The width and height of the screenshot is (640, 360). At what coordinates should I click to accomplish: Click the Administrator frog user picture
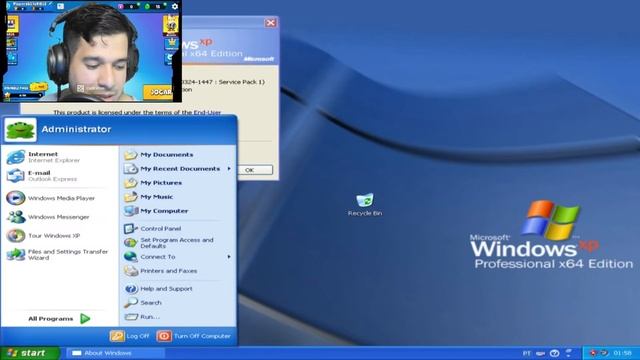[x=20, y=130]
